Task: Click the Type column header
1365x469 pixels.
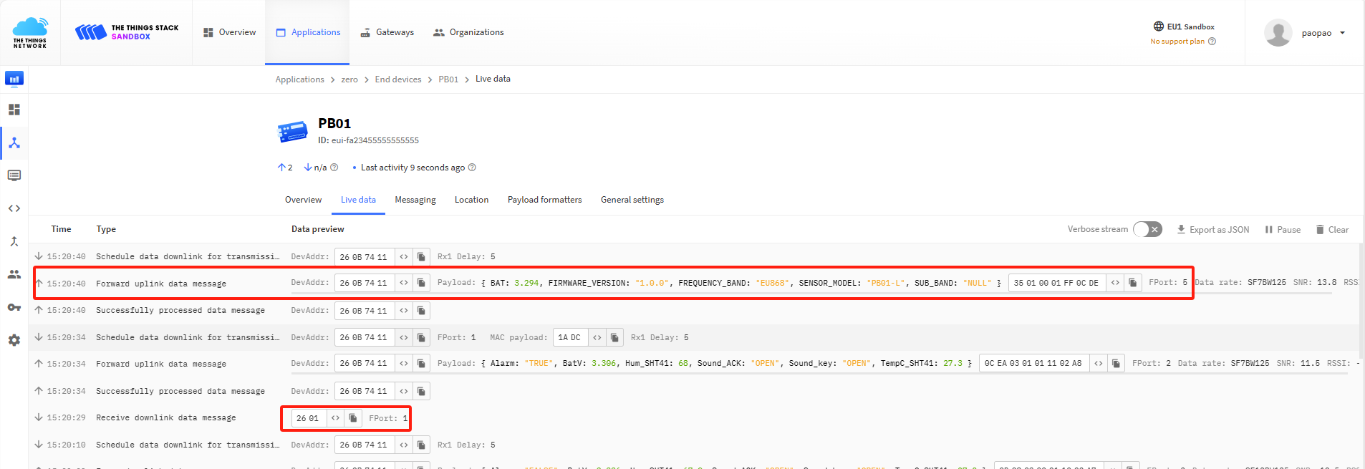Action: click(106, 230)
